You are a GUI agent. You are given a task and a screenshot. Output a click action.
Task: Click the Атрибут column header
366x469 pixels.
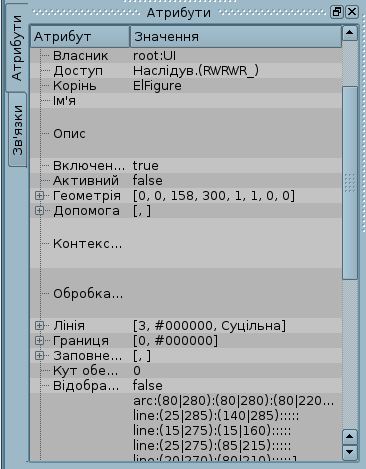click(x=80, y=37)
